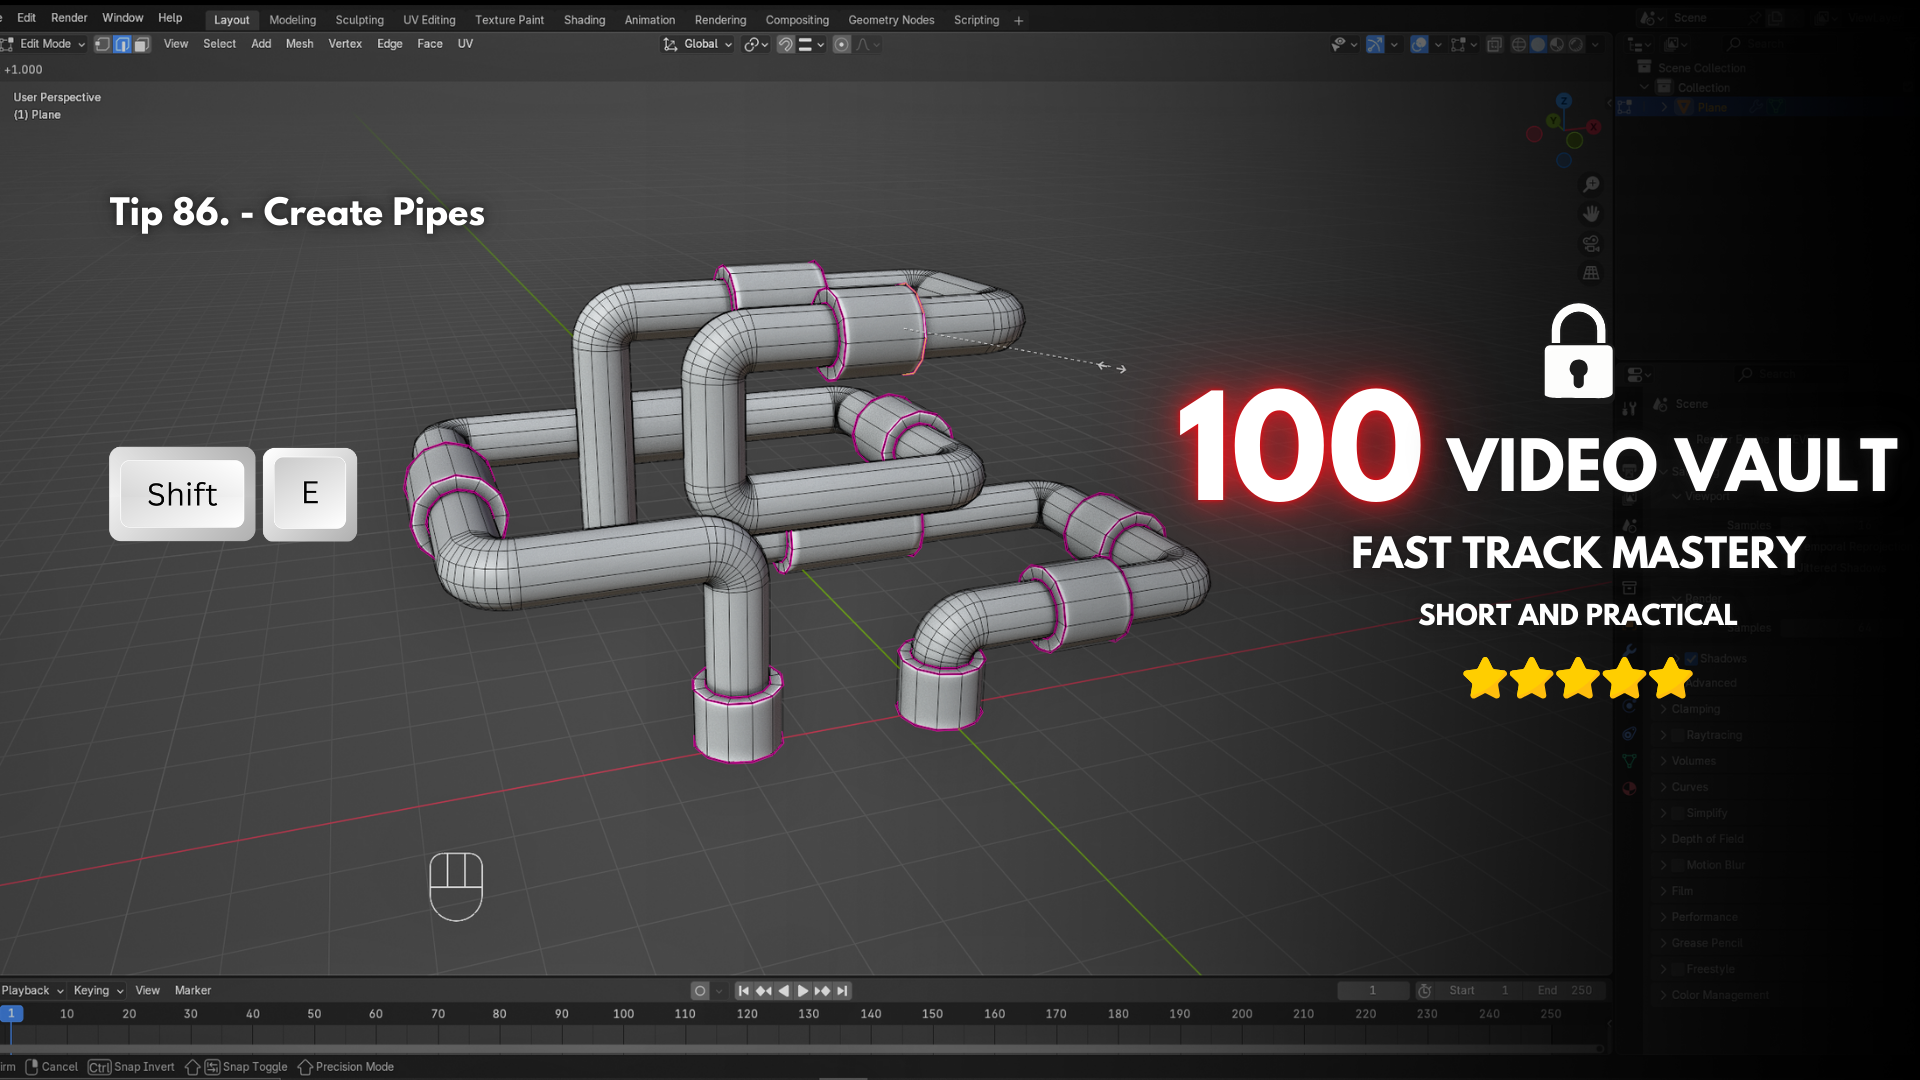Screen dimensions: 1920x1080
Task: Open Global transform orientation dropdown
Action: (698, 44)
